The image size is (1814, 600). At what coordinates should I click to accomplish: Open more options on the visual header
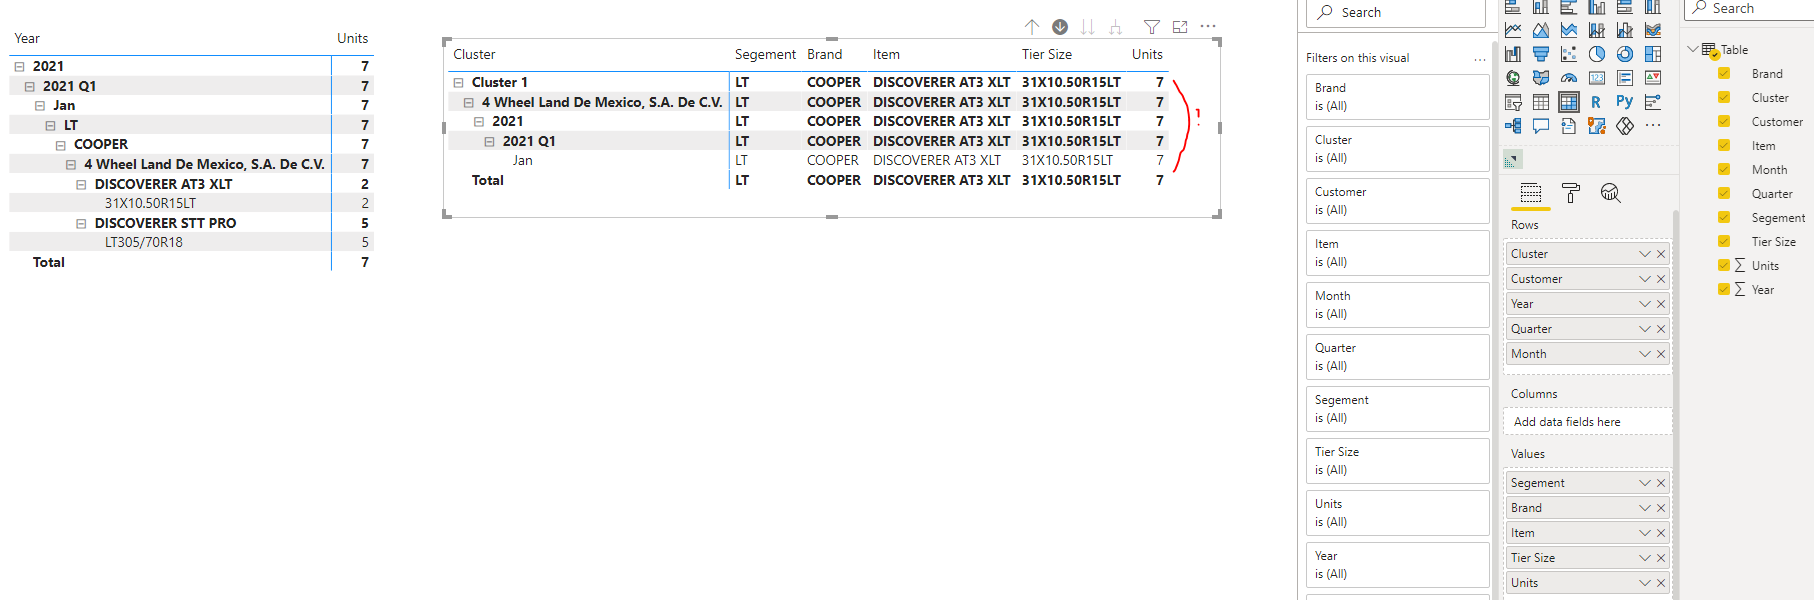pos(1208,27)
